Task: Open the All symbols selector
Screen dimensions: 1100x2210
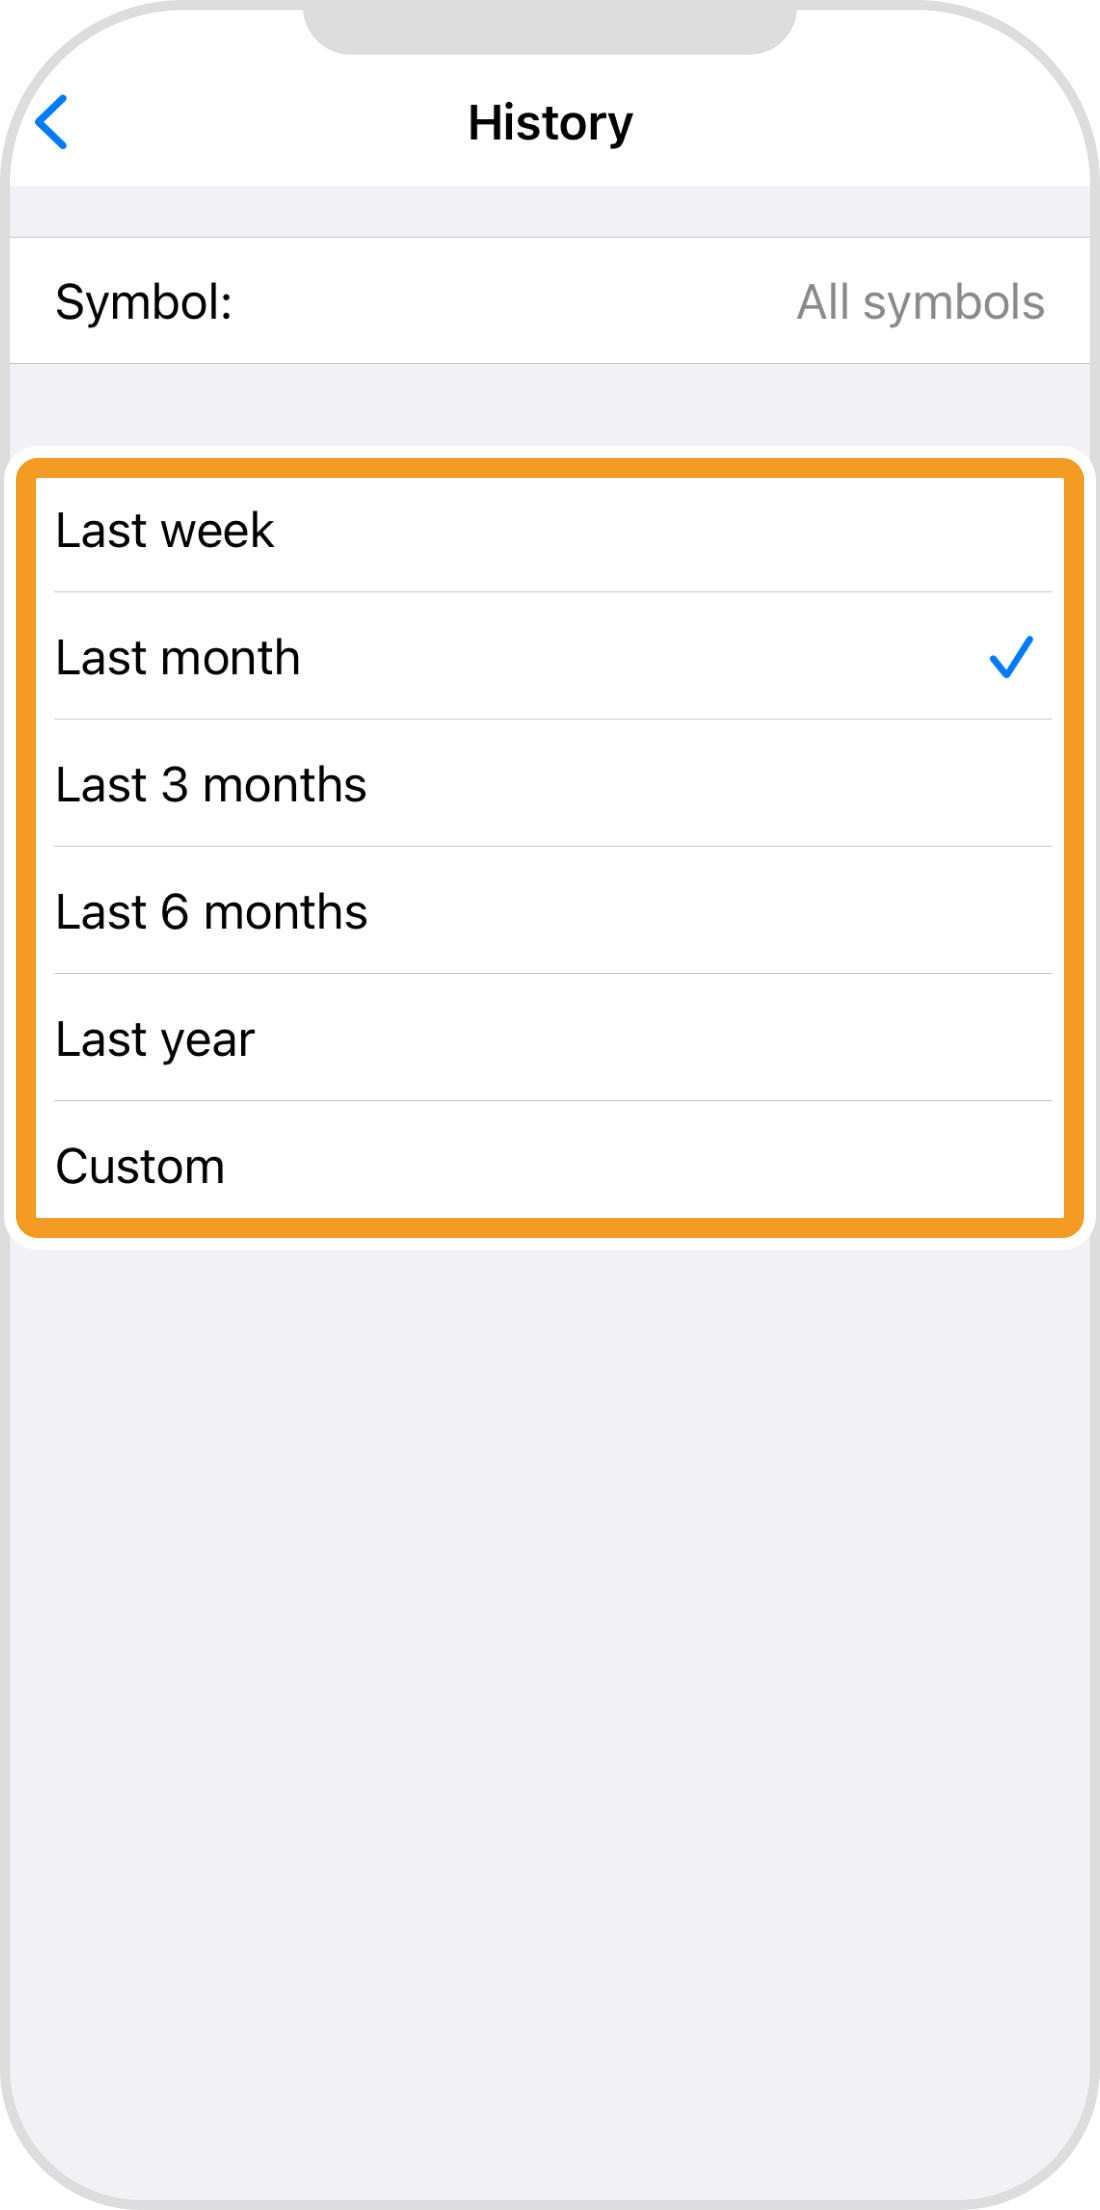Action: 920,302
